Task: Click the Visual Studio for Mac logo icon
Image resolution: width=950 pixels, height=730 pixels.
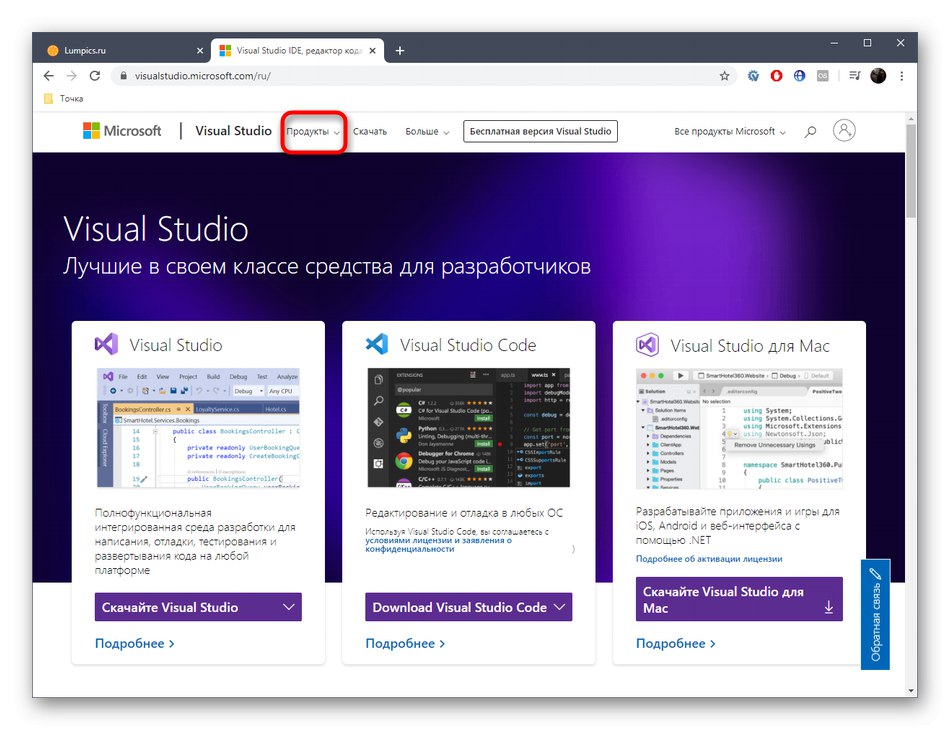Action: [x=647, y=345]
